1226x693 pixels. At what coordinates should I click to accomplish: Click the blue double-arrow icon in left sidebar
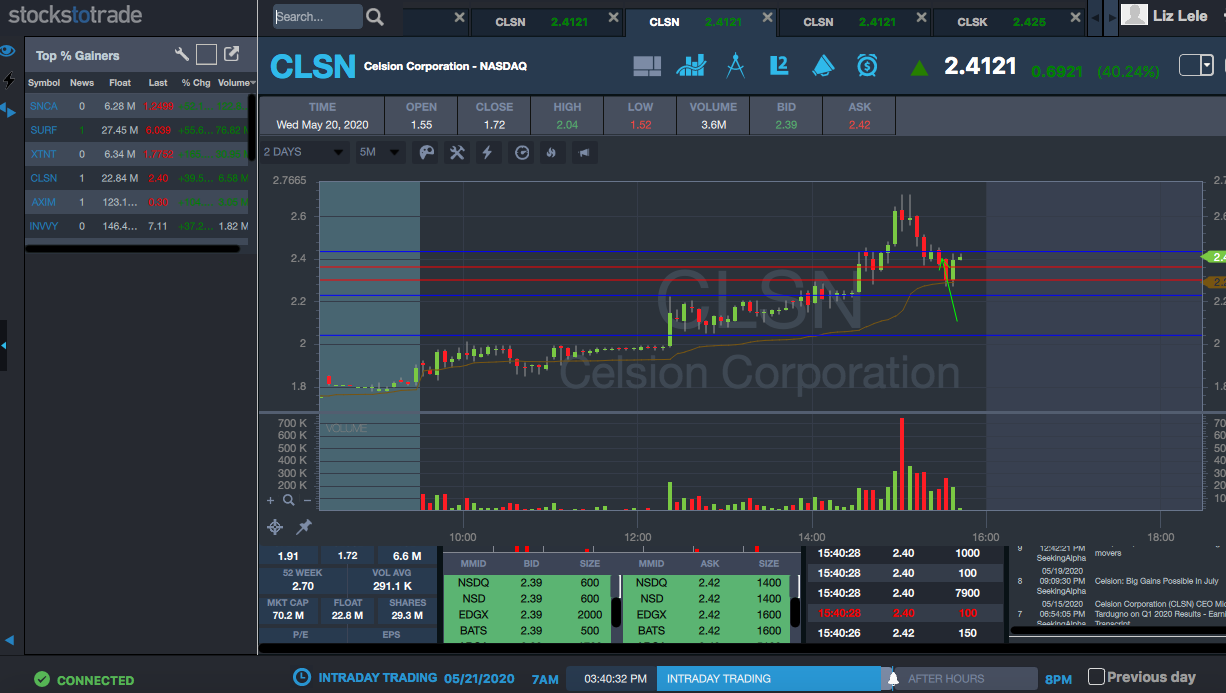coord(8,110)
